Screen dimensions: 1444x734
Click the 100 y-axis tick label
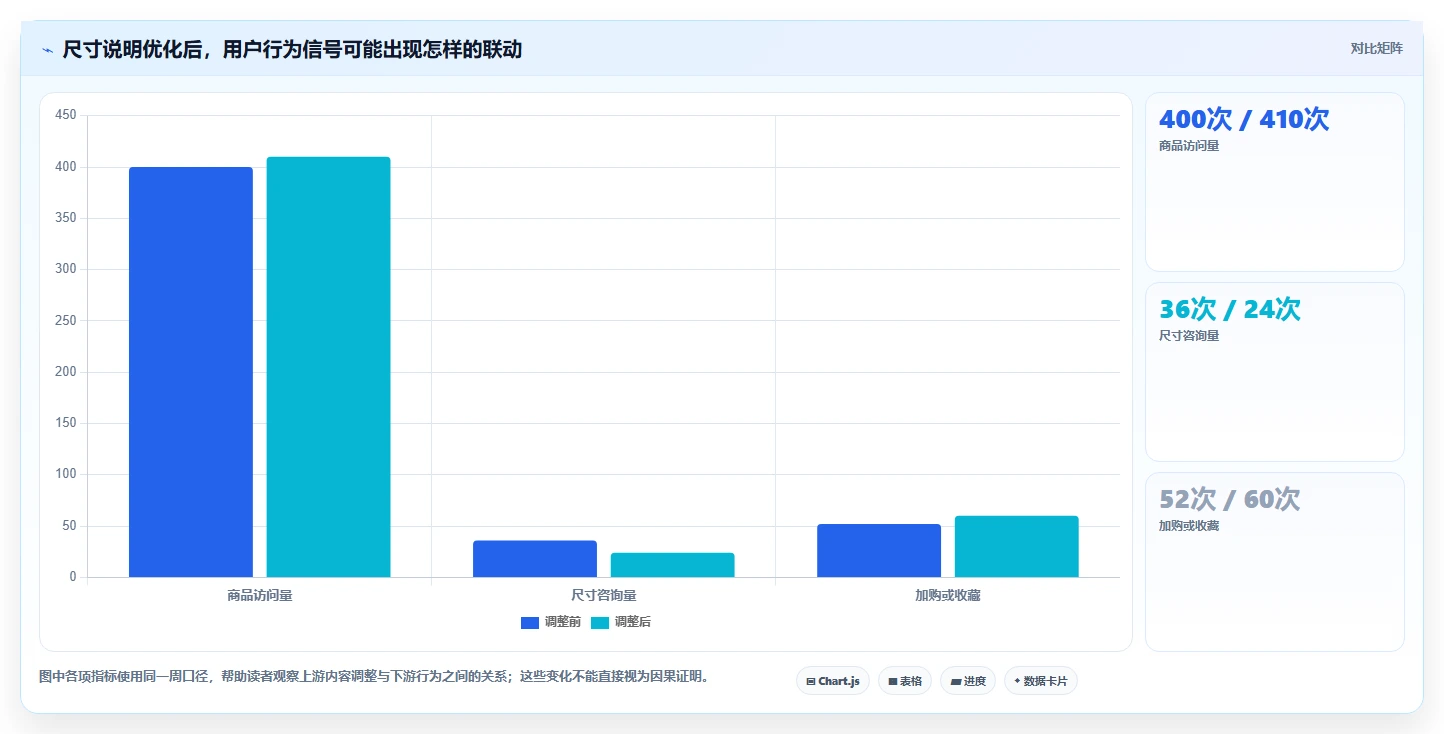click(66, 474)
